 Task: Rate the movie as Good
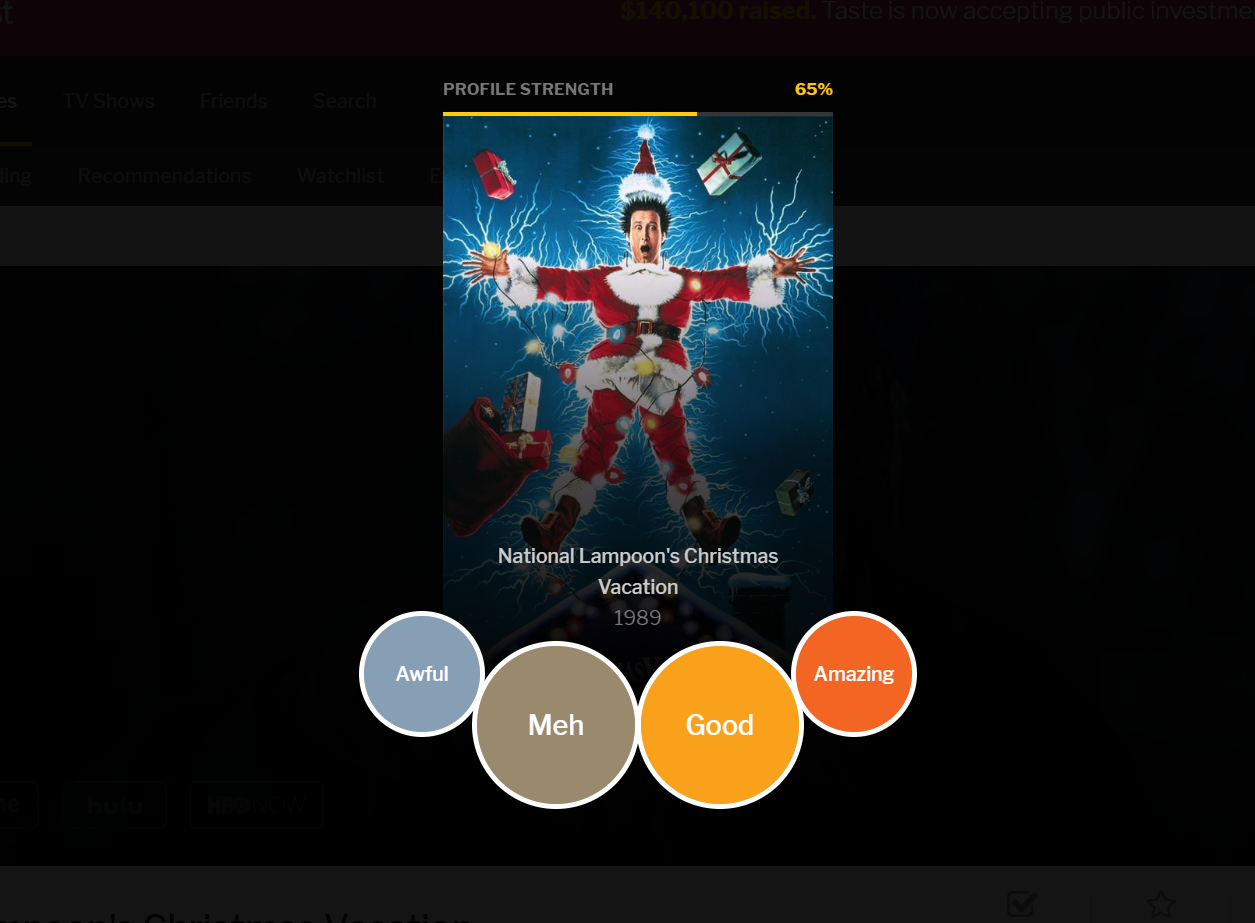click(x=720, y=725)
